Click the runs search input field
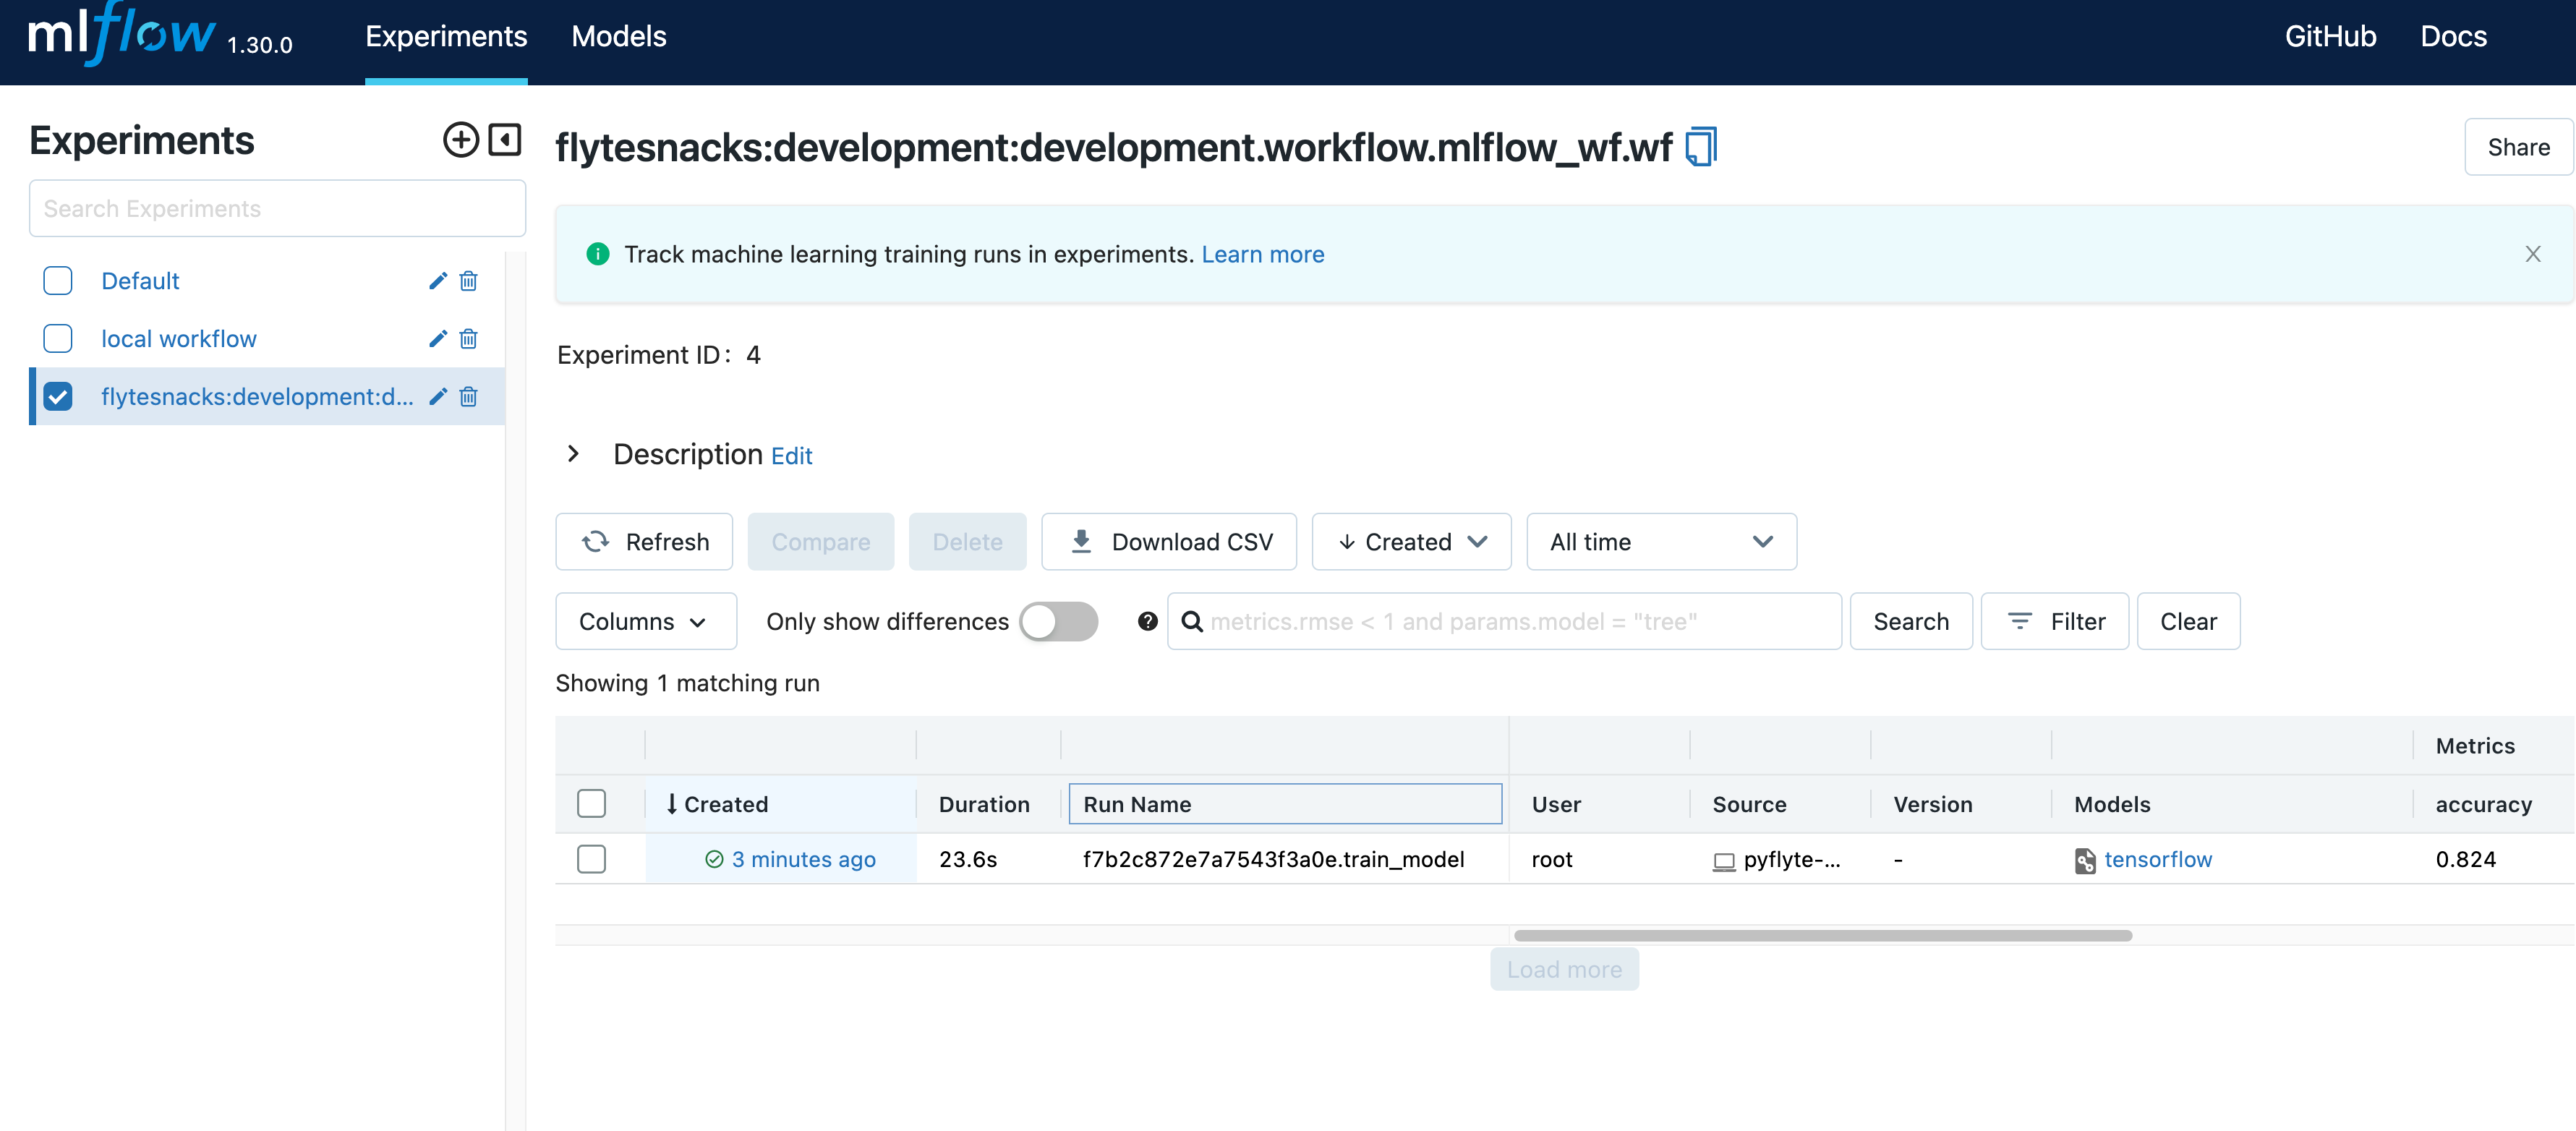Viewport: 2576px width, 1131px height. tap(1500, 621)
